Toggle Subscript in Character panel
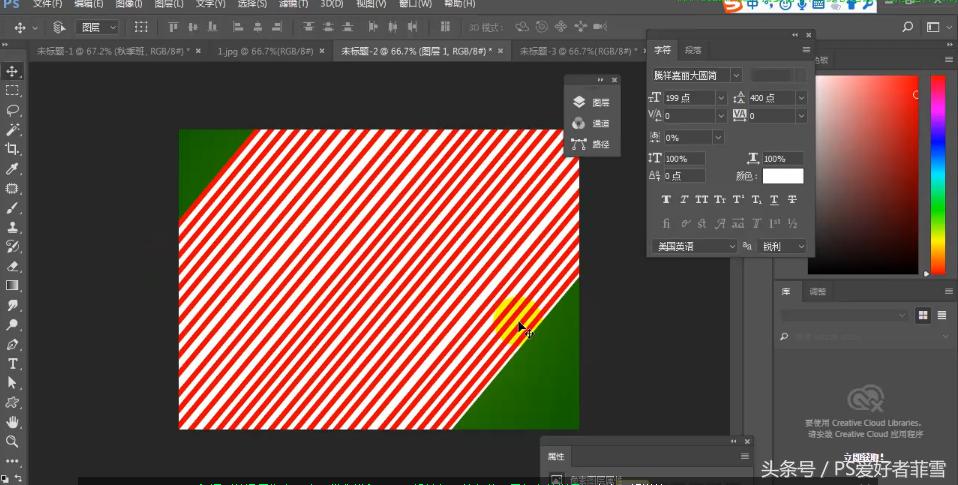The image size is (958, 485). (756, 200)
